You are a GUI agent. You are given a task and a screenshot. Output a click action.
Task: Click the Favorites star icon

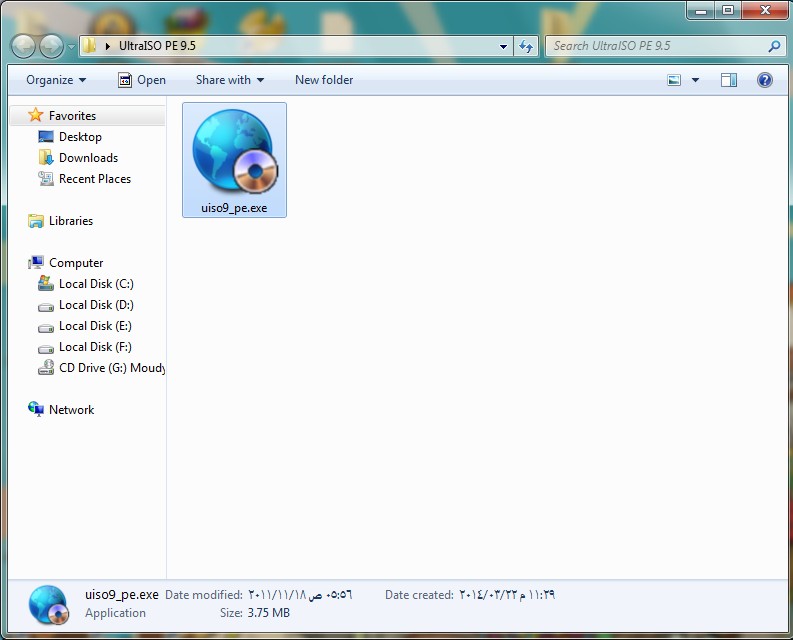pyautogui.click(x=35, y=115)
